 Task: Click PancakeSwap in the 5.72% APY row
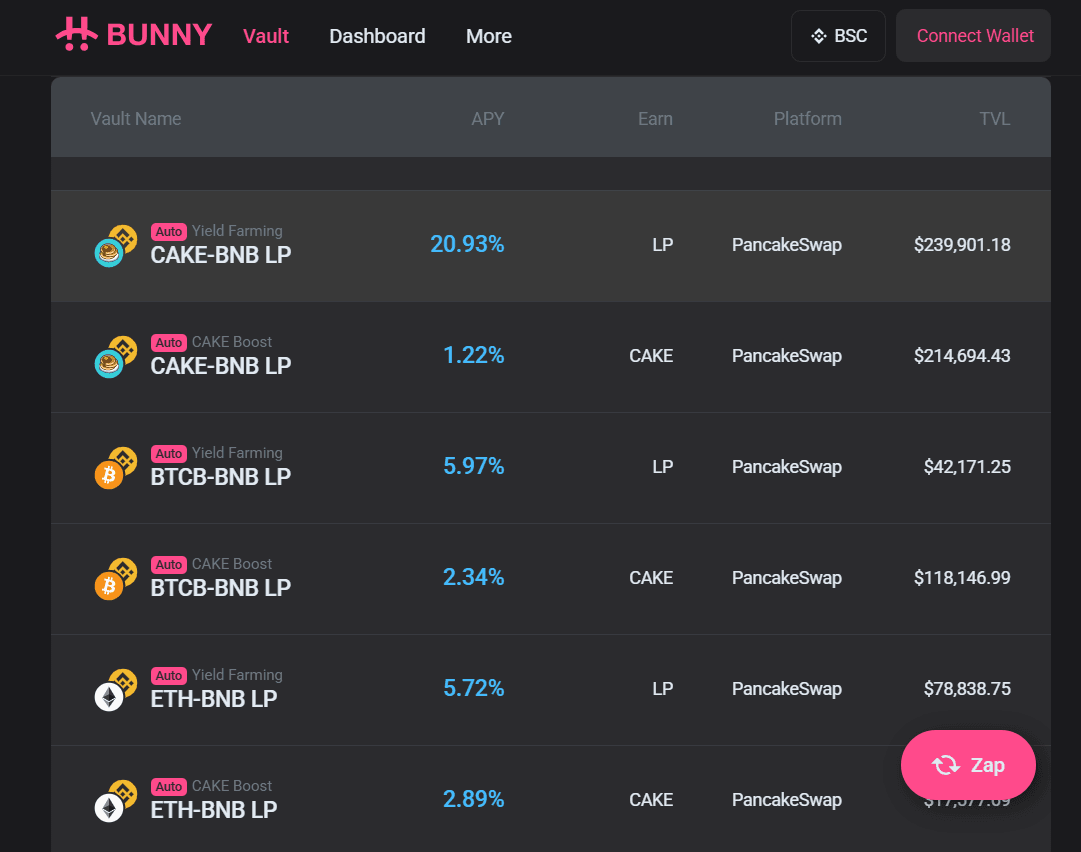(x=787, y=689)
